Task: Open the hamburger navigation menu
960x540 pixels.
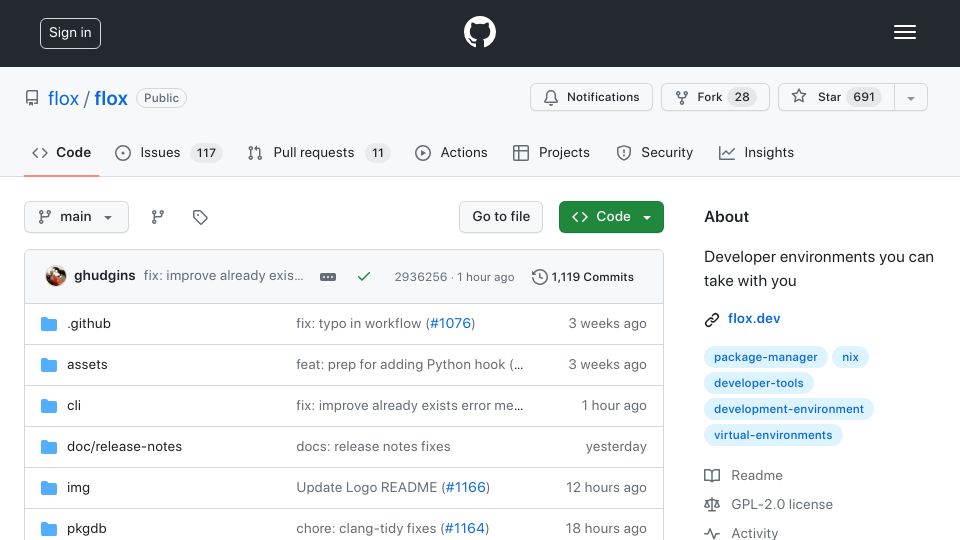Action: (x=904, y=32)
